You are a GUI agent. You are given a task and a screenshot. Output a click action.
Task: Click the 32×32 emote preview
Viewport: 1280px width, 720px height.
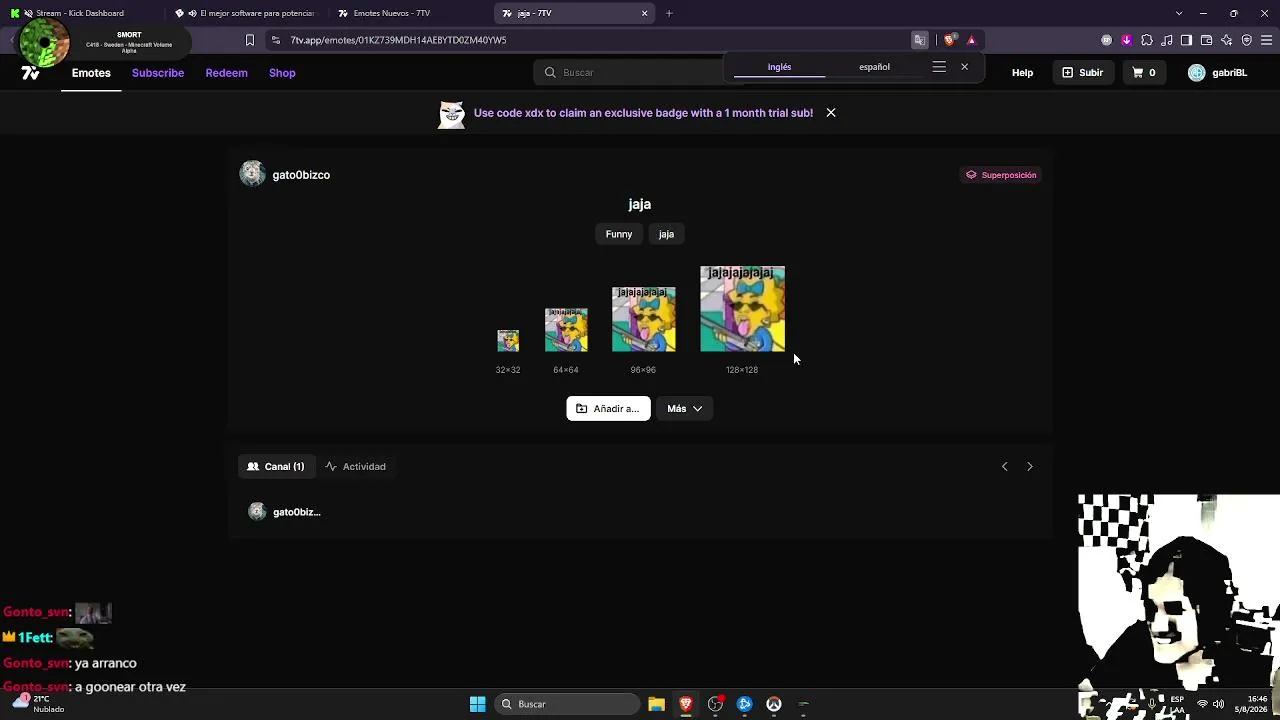tap(508, 341)
